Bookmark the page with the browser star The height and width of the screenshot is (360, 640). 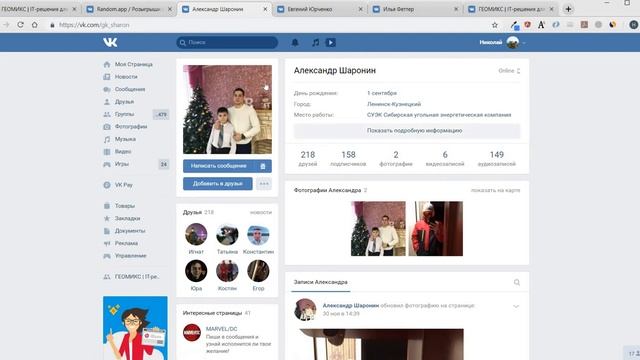(495, 25)
